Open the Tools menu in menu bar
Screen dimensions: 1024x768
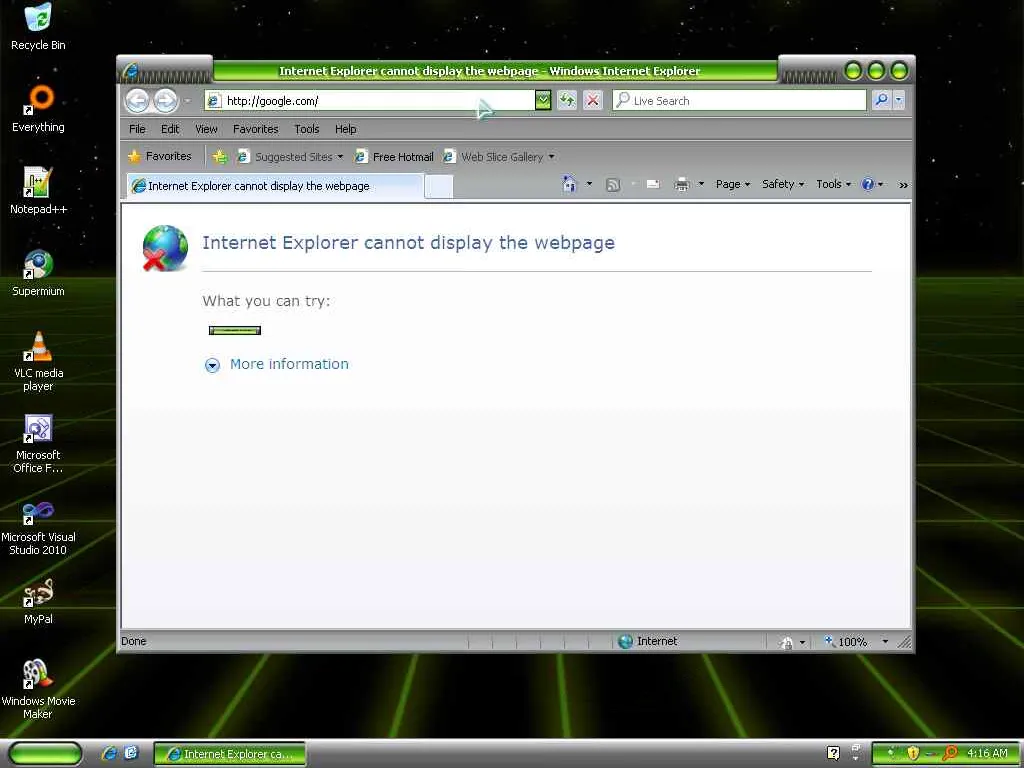pos(306,129)
